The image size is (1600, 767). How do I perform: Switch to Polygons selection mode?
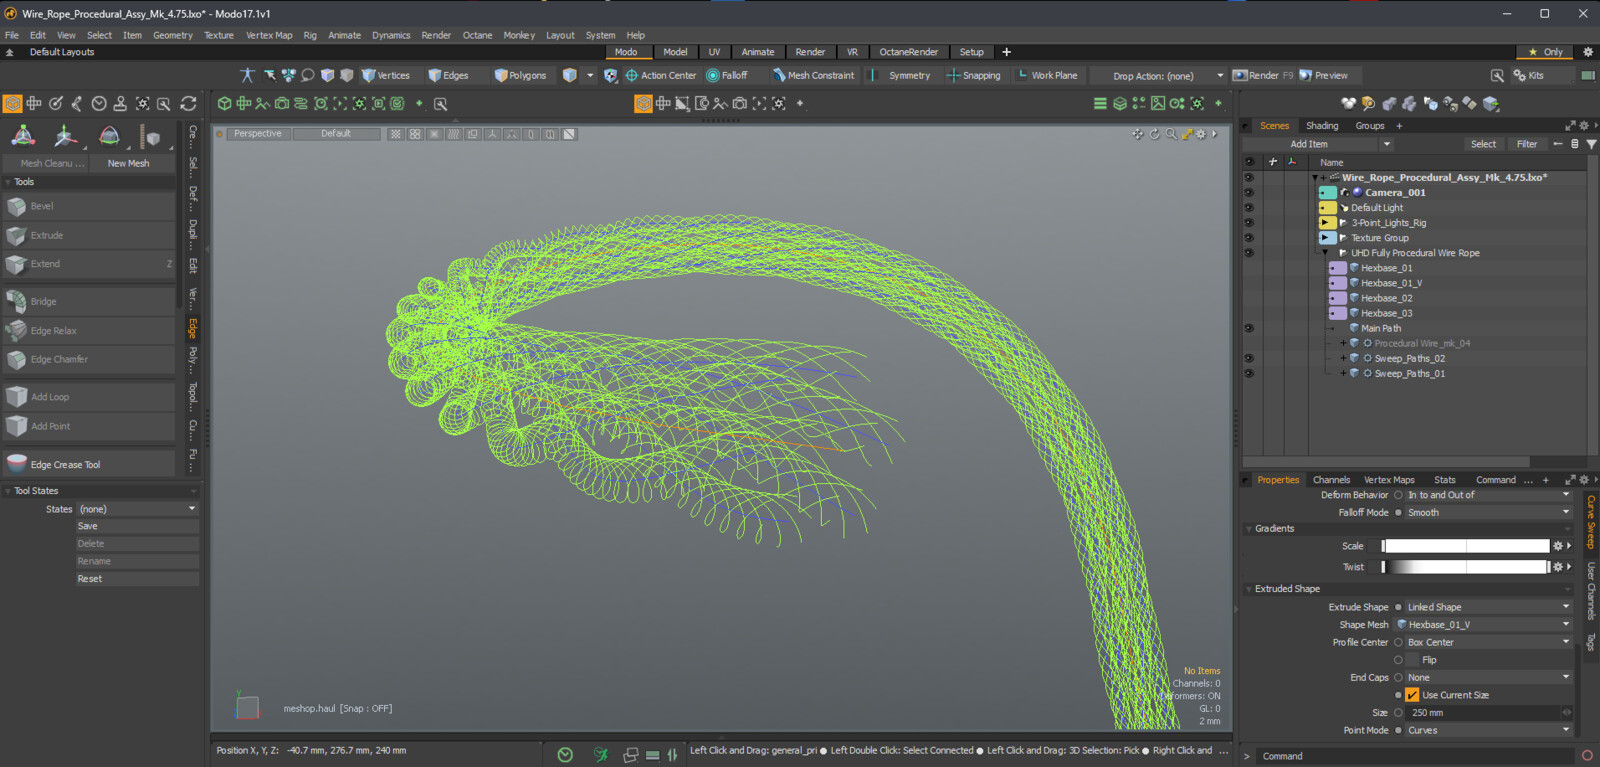click(521, 75)
